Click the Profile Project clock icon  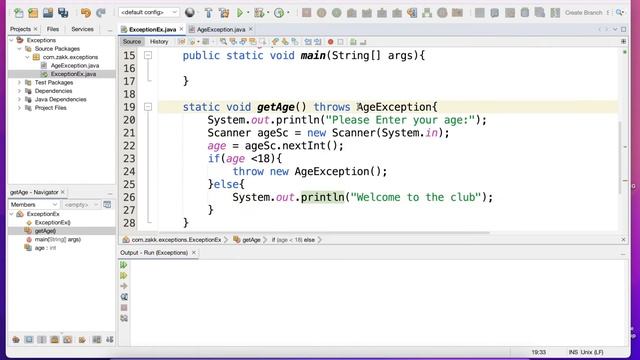point(279,13)
